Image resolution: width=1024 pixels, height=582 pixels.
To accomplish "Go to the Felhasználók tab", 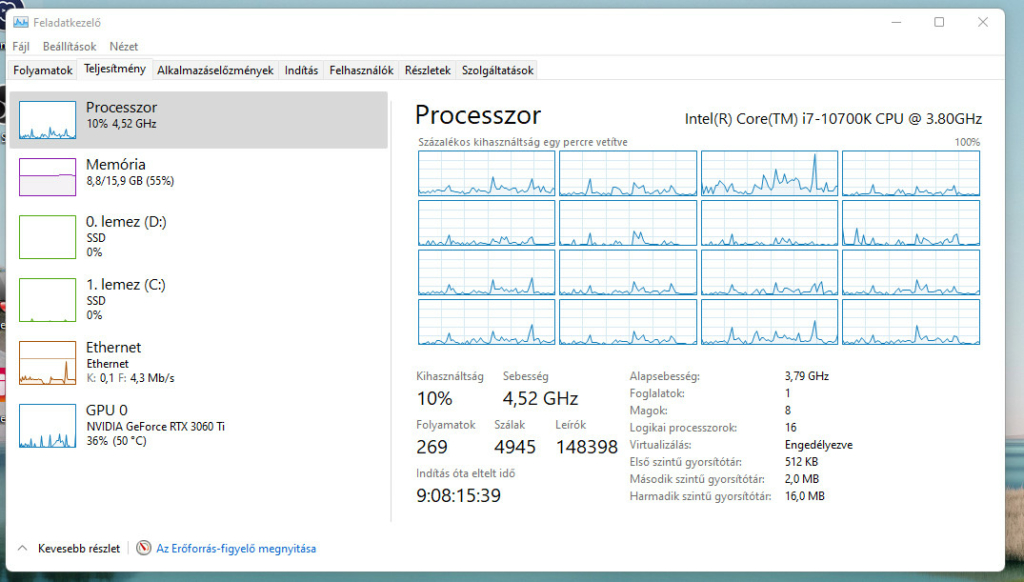I will [361, 70].
